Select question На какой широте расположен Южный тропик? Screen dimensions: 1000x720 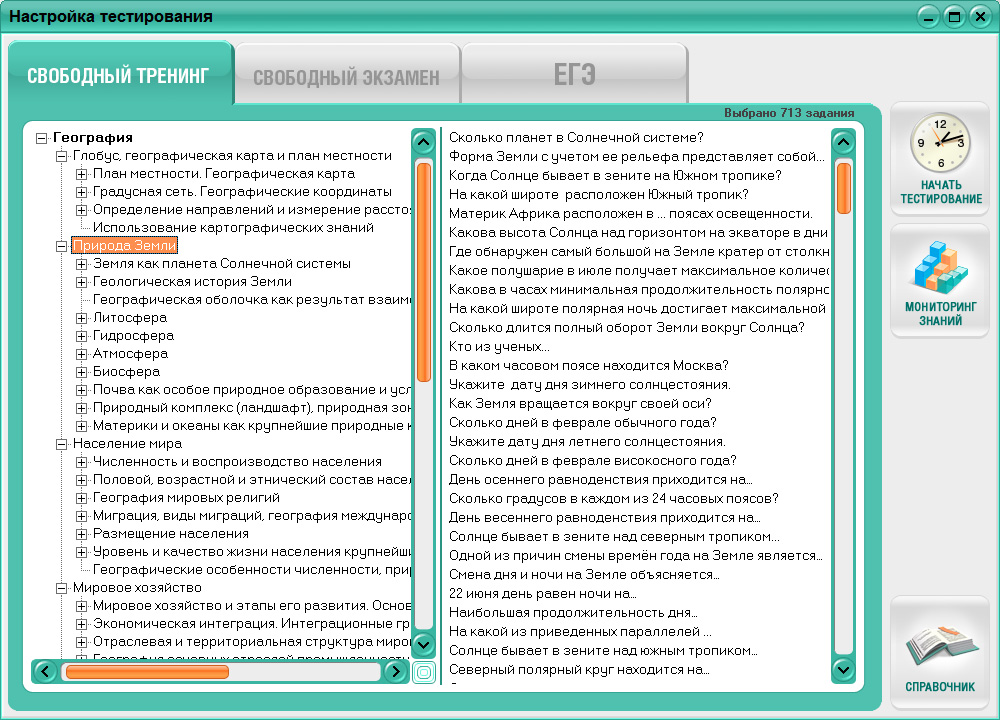(598, 195)
